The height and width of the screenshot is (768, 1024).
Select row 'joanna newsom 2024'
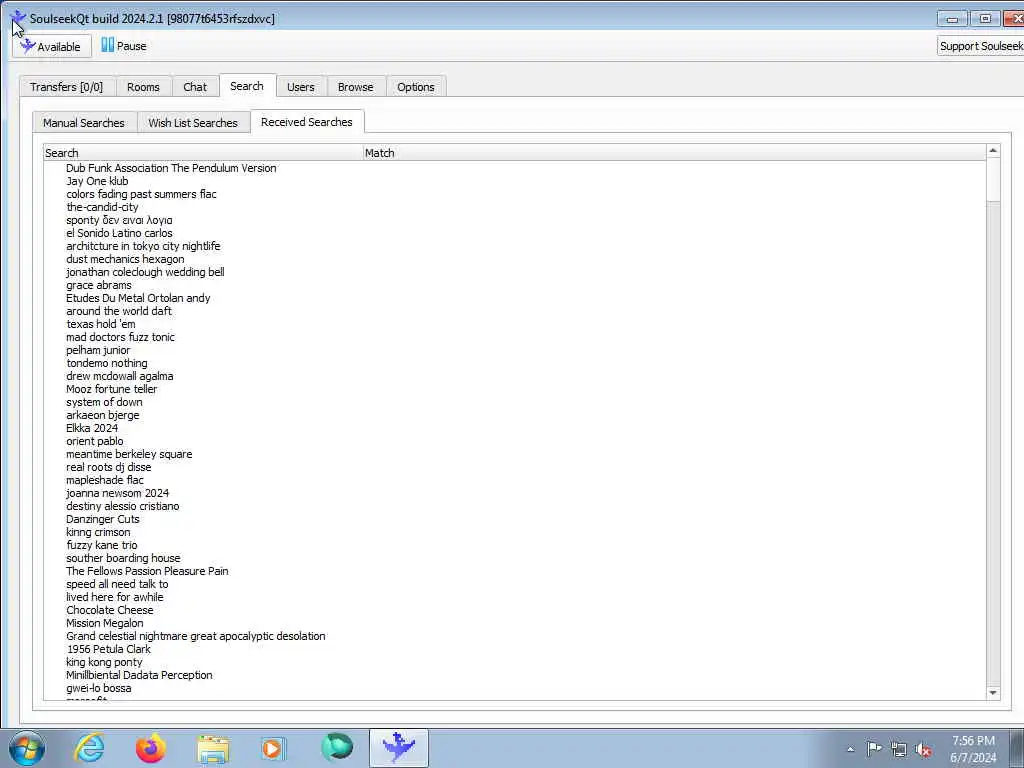click(x=118, y=493)
